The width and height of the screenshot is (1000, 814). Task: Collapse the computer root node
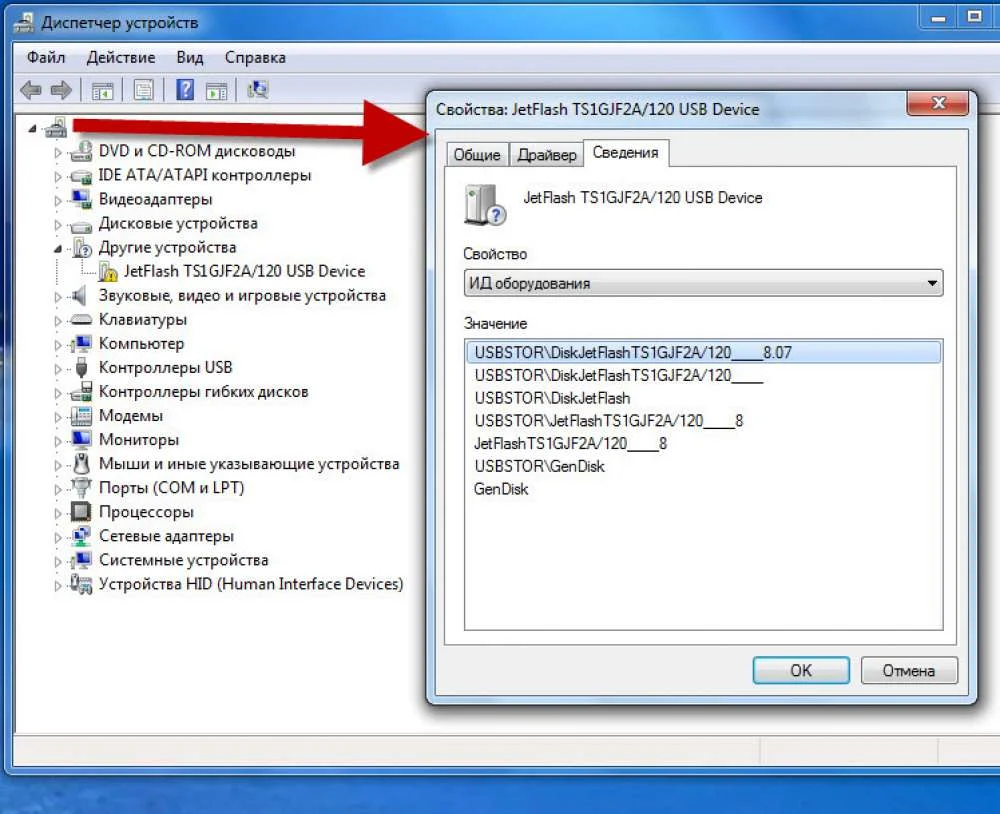click(x=32, y=130)
